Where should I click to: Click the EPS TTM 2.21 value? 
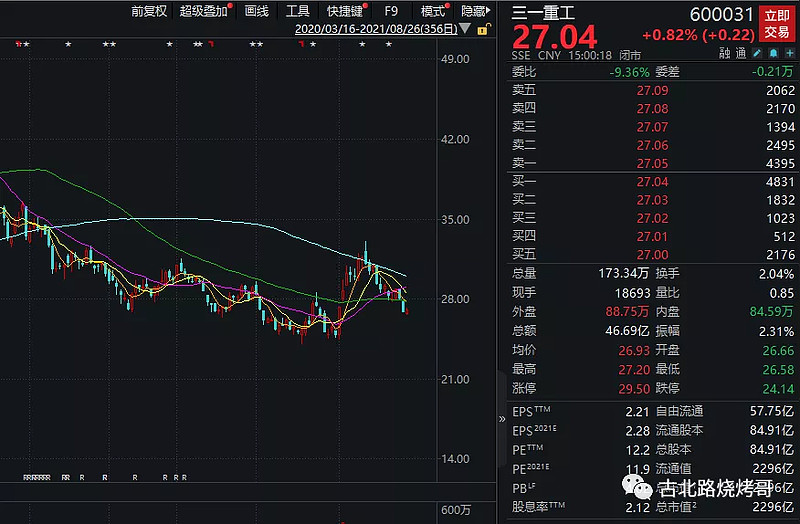(637, 412)
